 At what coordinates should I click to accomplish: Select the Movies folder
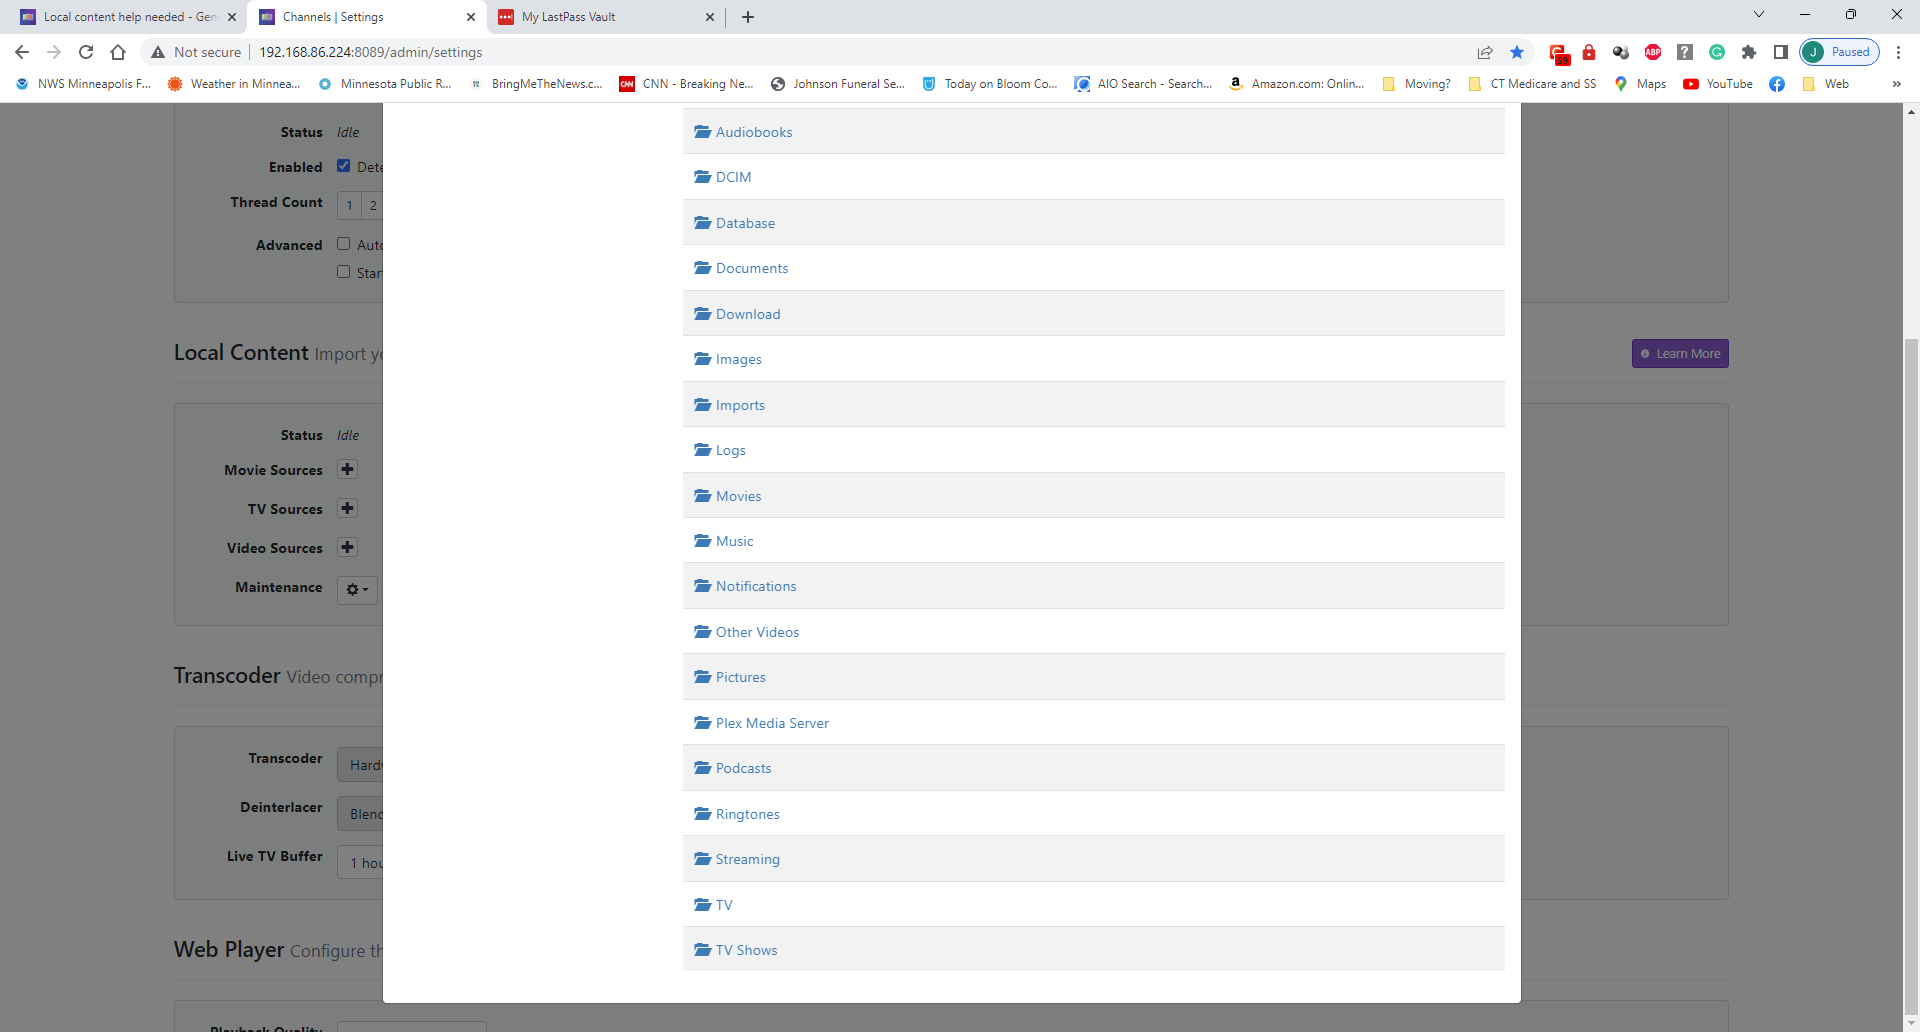click(x=738, y=496)
